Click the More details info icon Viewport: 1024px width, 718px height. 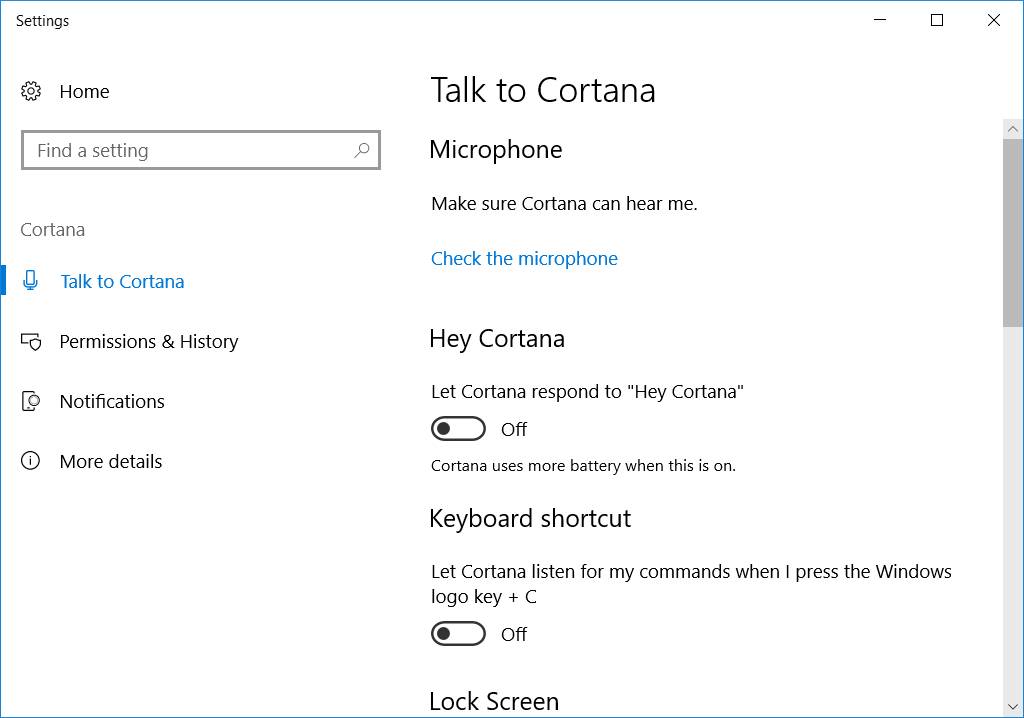point(31,461)
